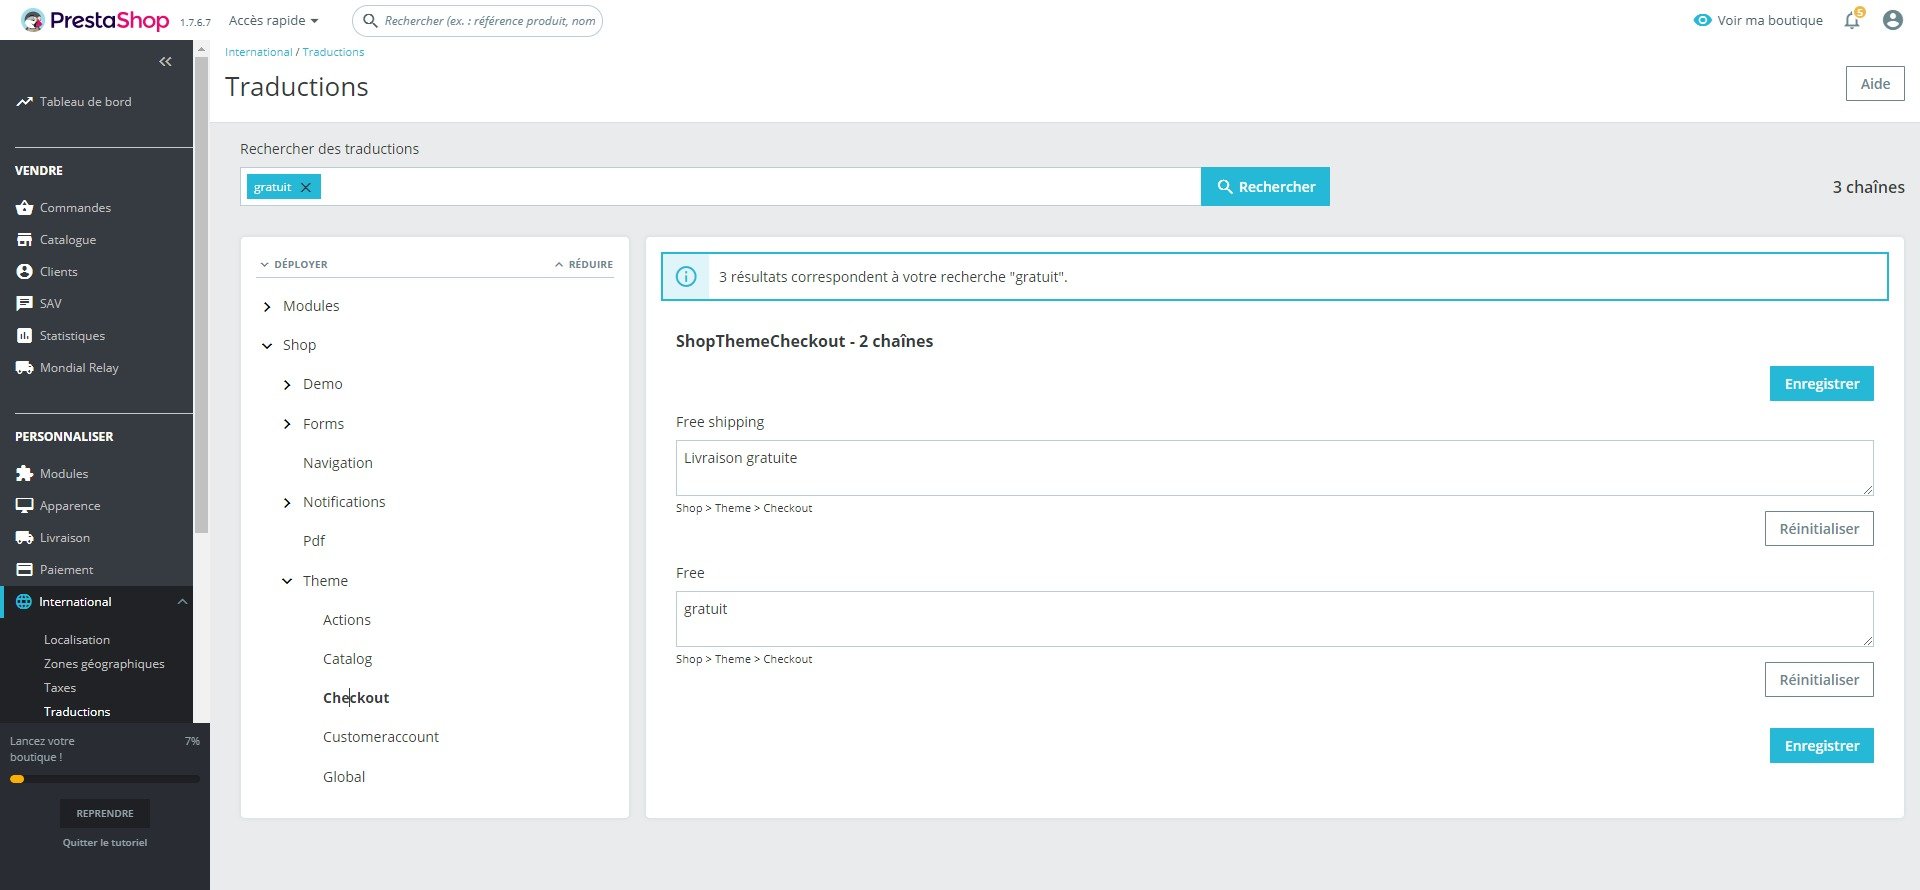Click the Commandes basket icon

(25, 208)
